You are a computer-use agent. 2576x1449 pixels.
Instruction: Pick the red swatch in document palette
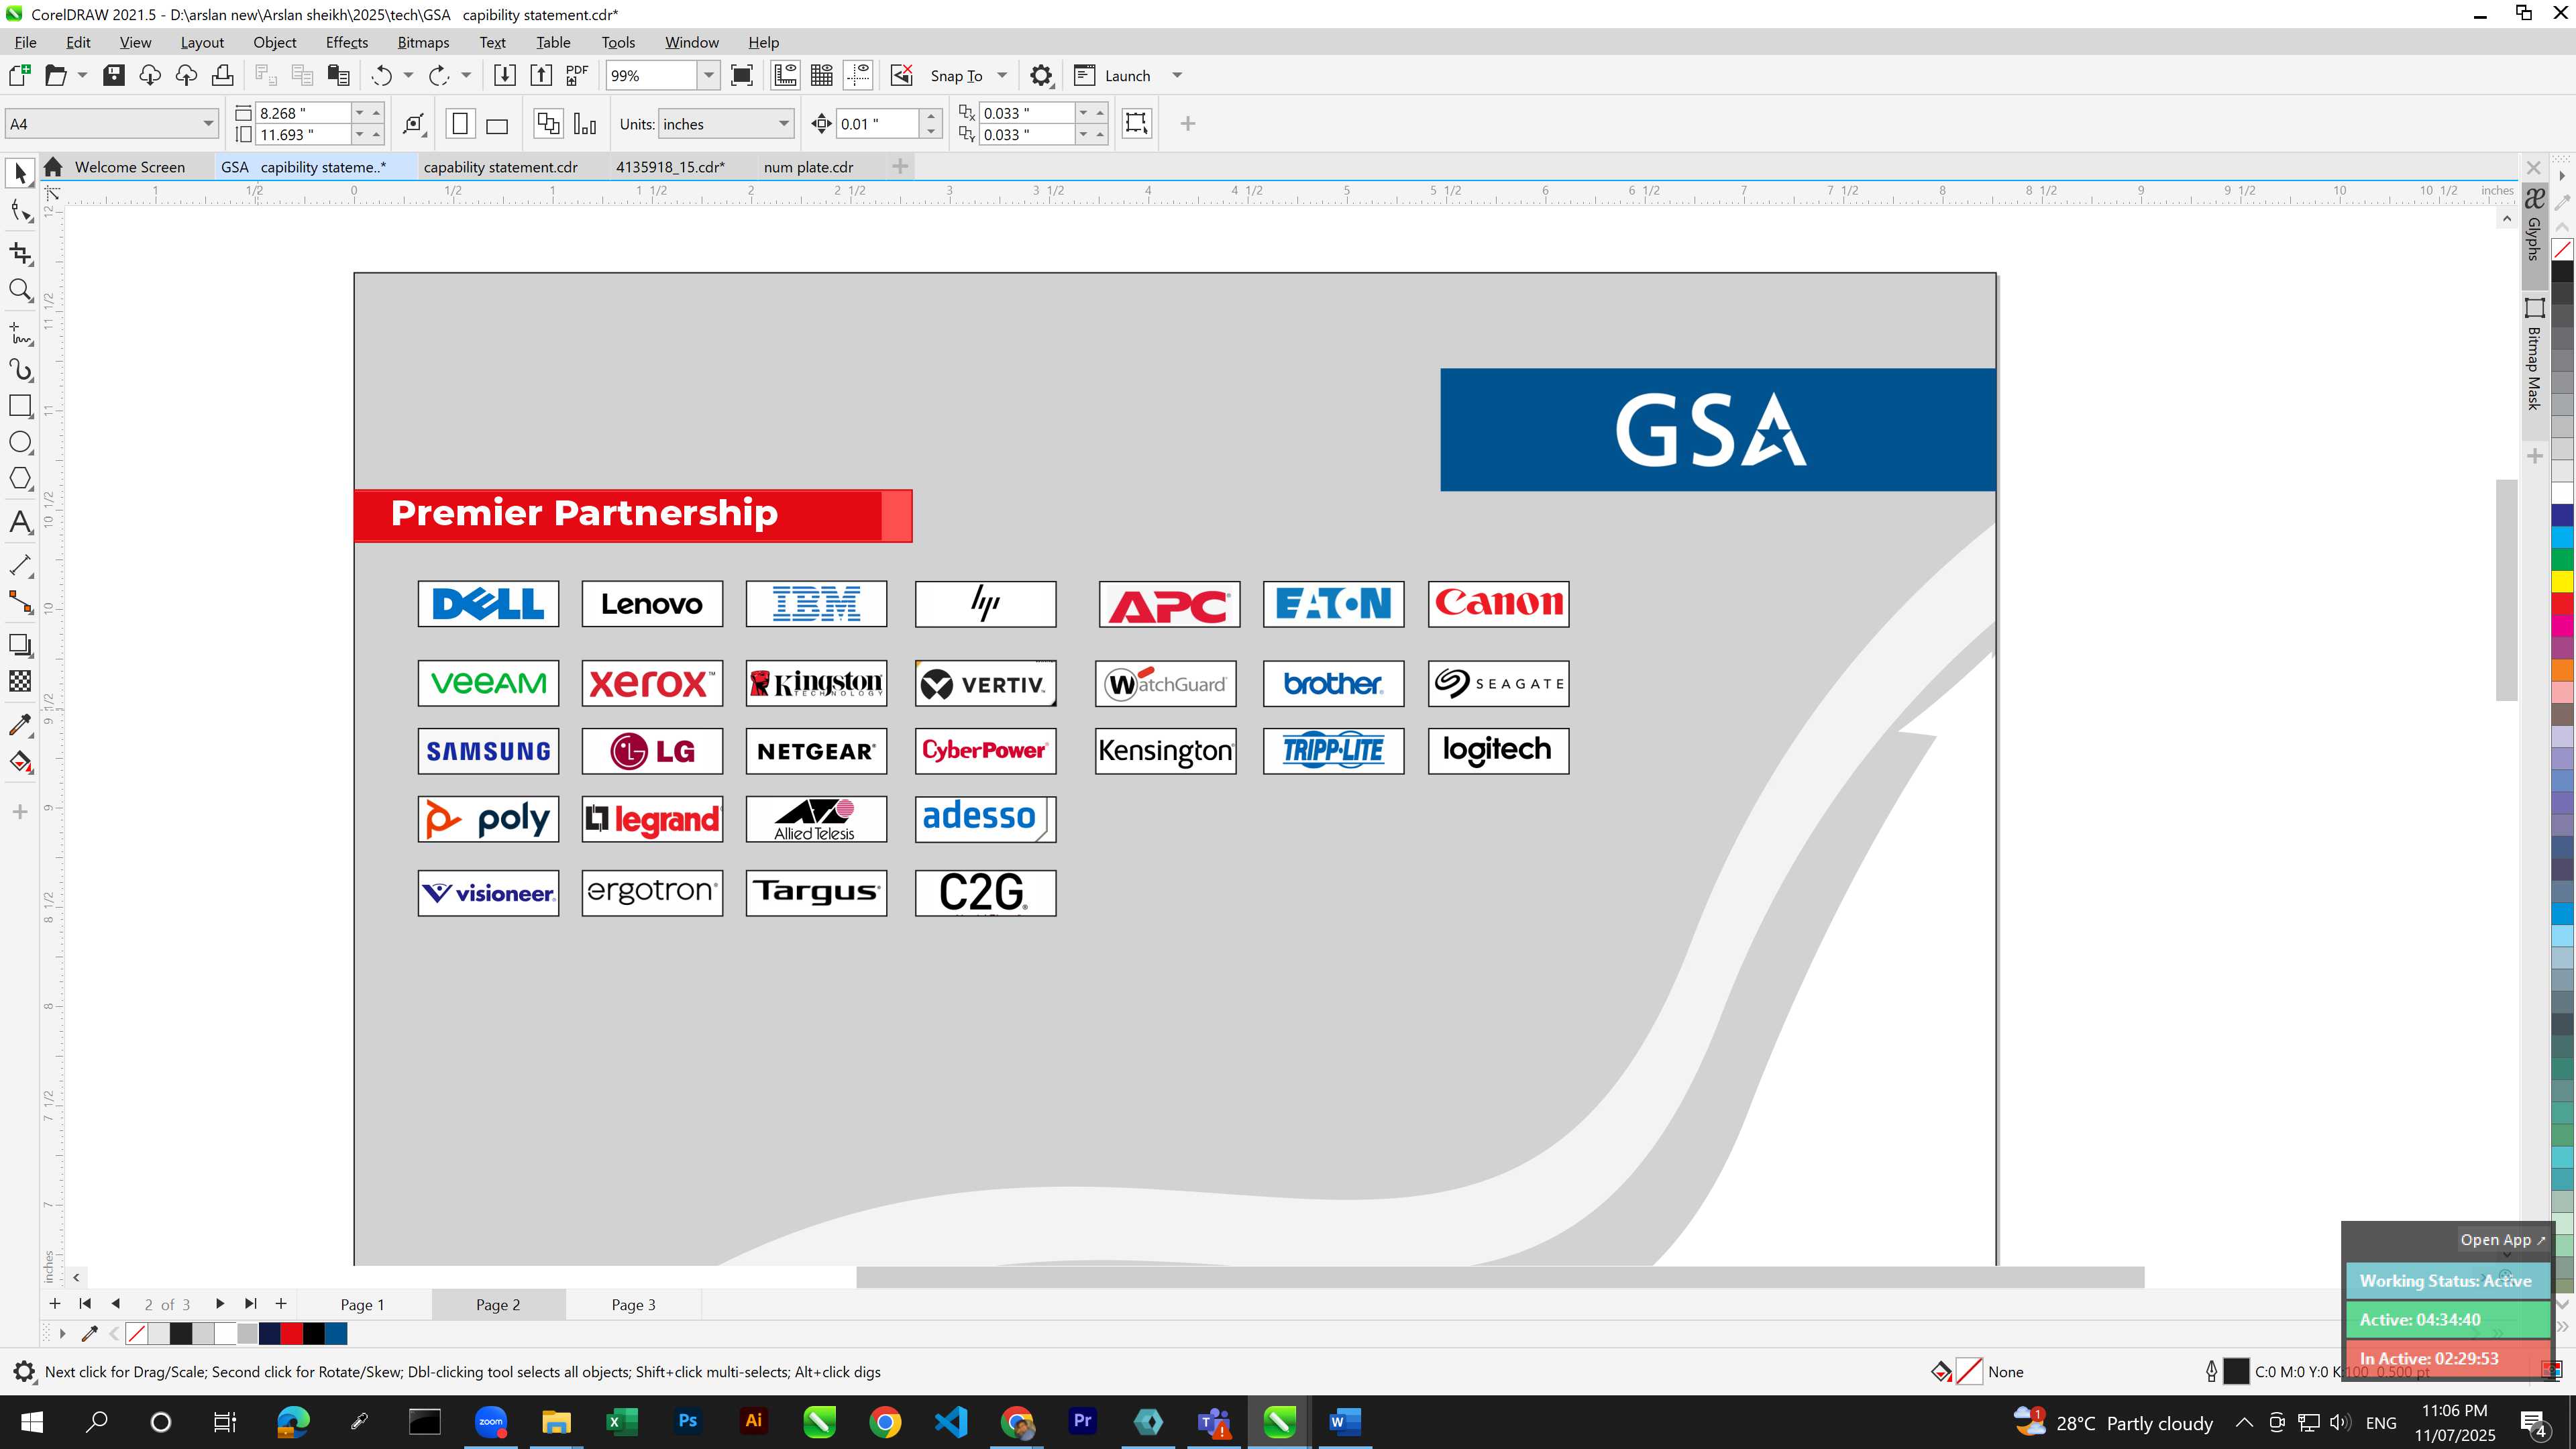click(291, 1334)
